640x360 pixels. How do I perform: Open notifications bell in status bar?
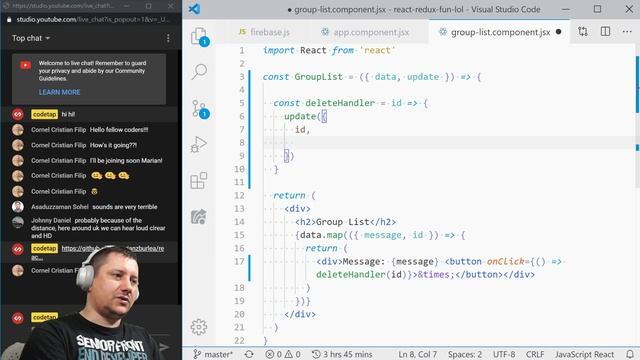pos(630,354)
